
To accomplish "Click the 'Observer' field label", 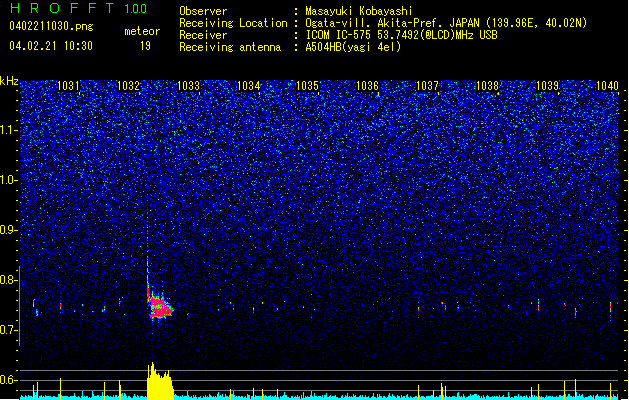I will [203, 11].
